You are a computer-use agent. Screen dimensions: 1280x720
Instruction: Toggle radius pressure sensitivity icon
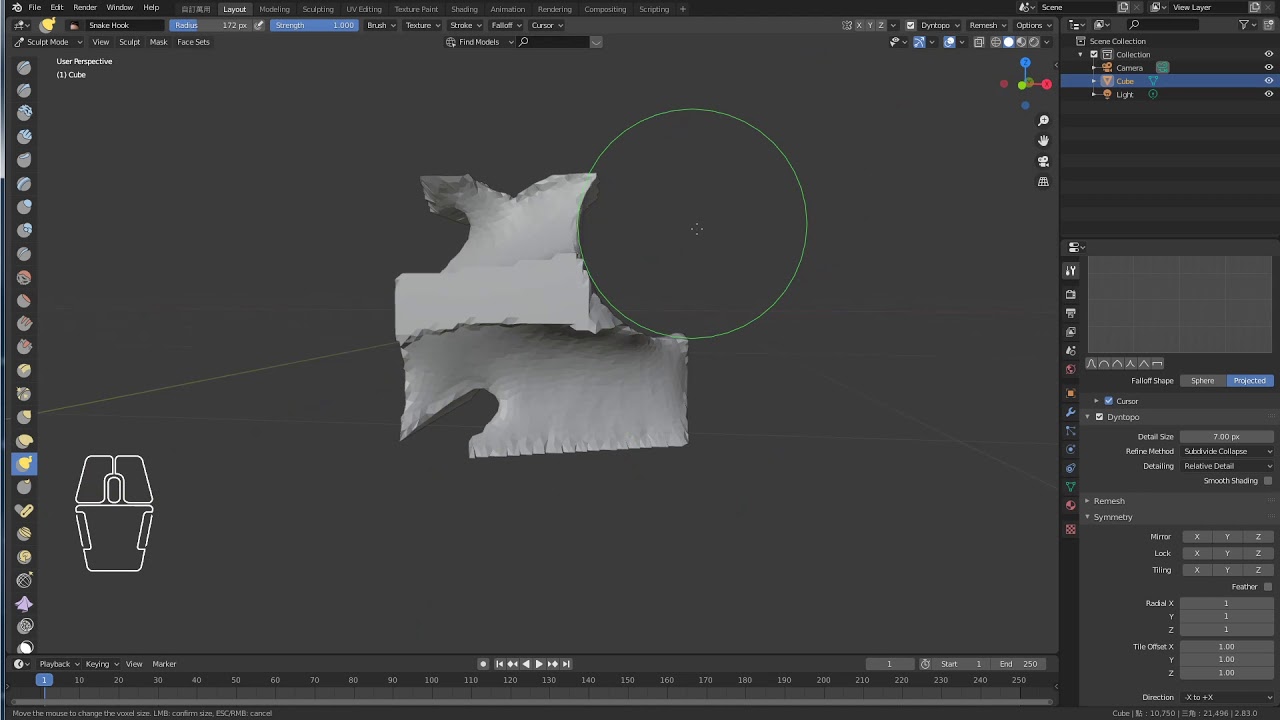point(259,25)
